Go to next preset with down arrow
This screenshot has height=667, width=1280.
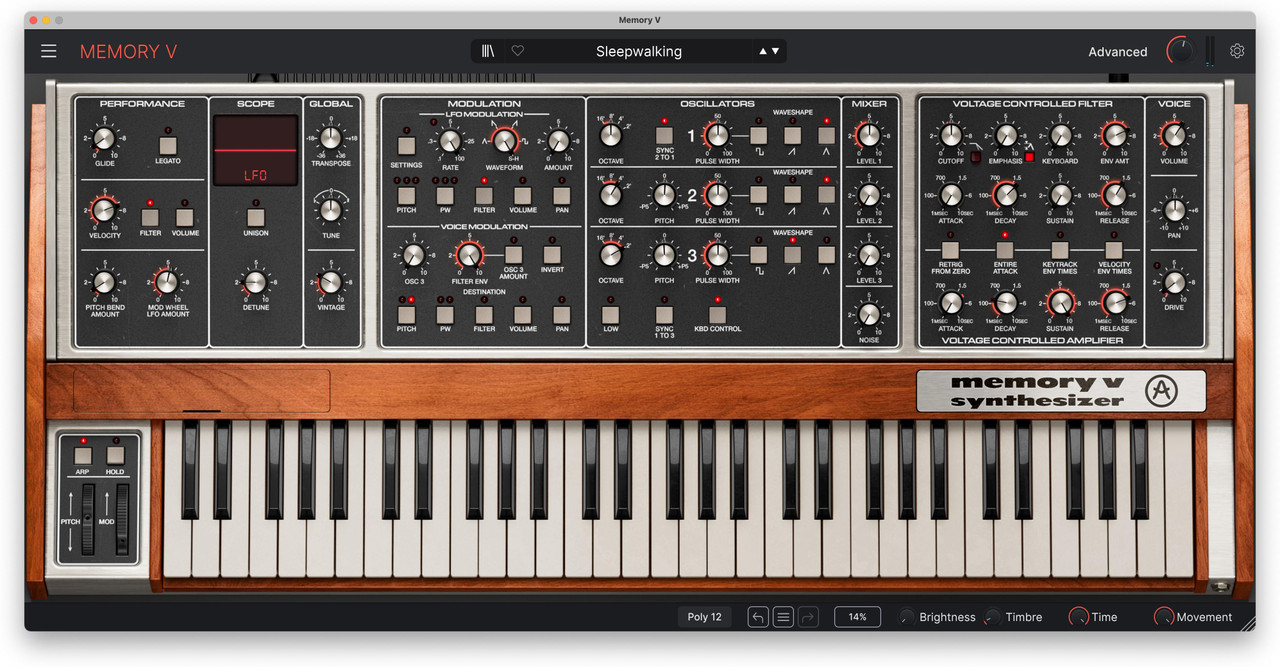(x=776, y=51)
